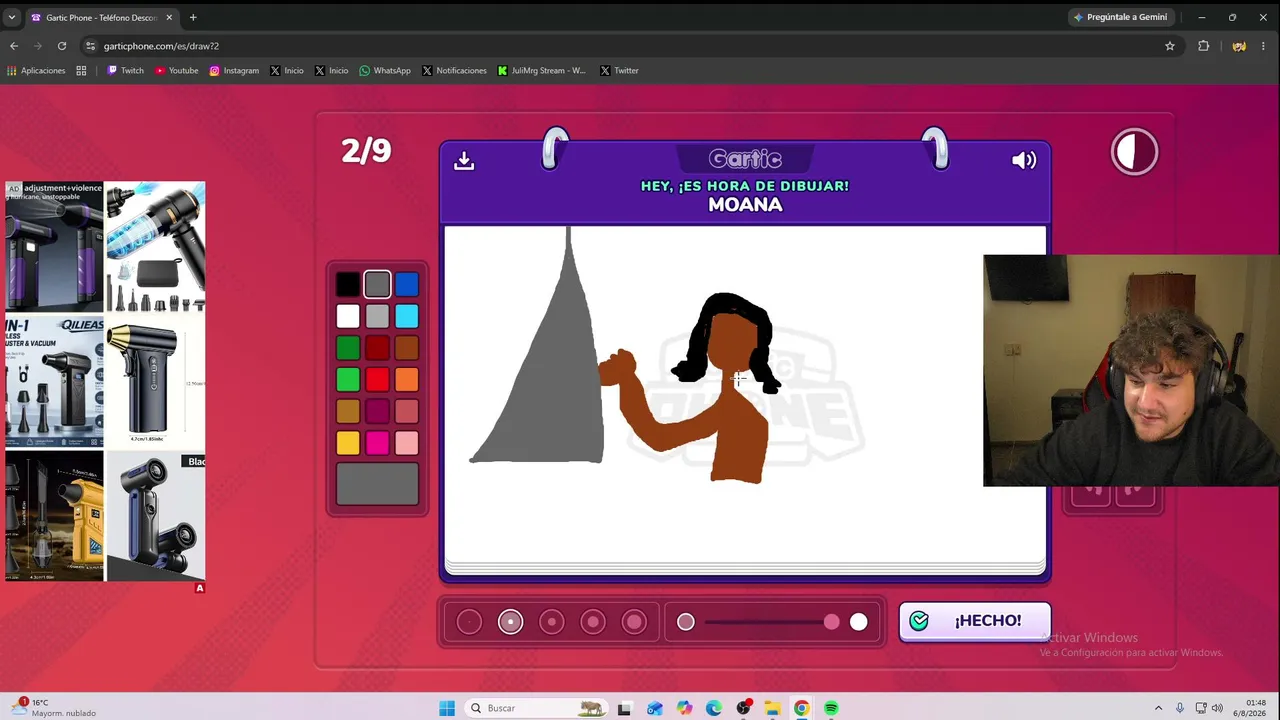Screen dimensions: 1280x720
Task: Open the QILIEAS duster and vacuum ad
Action: pos(54,381)
